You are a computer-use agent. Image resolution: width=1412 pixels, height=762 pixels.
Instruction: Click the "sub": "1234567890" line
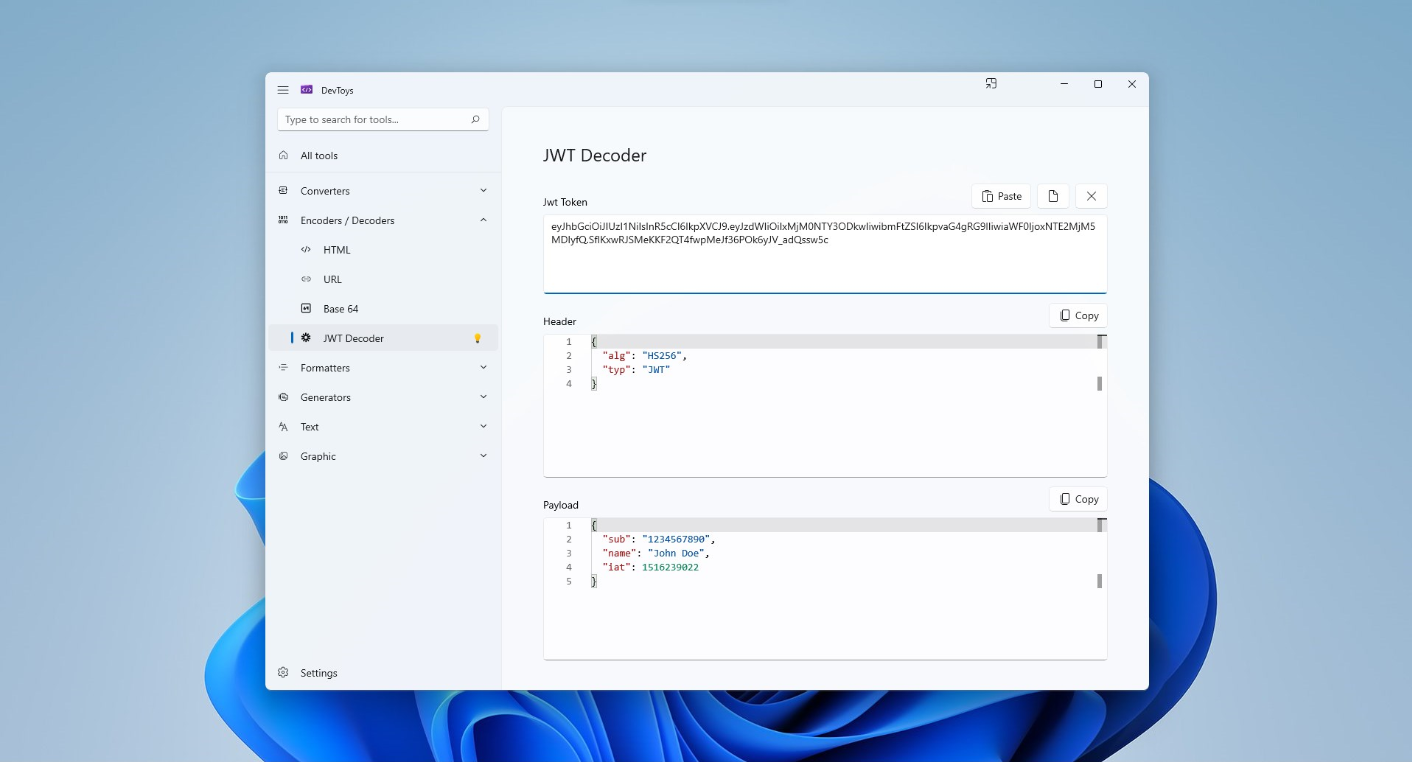659,539
